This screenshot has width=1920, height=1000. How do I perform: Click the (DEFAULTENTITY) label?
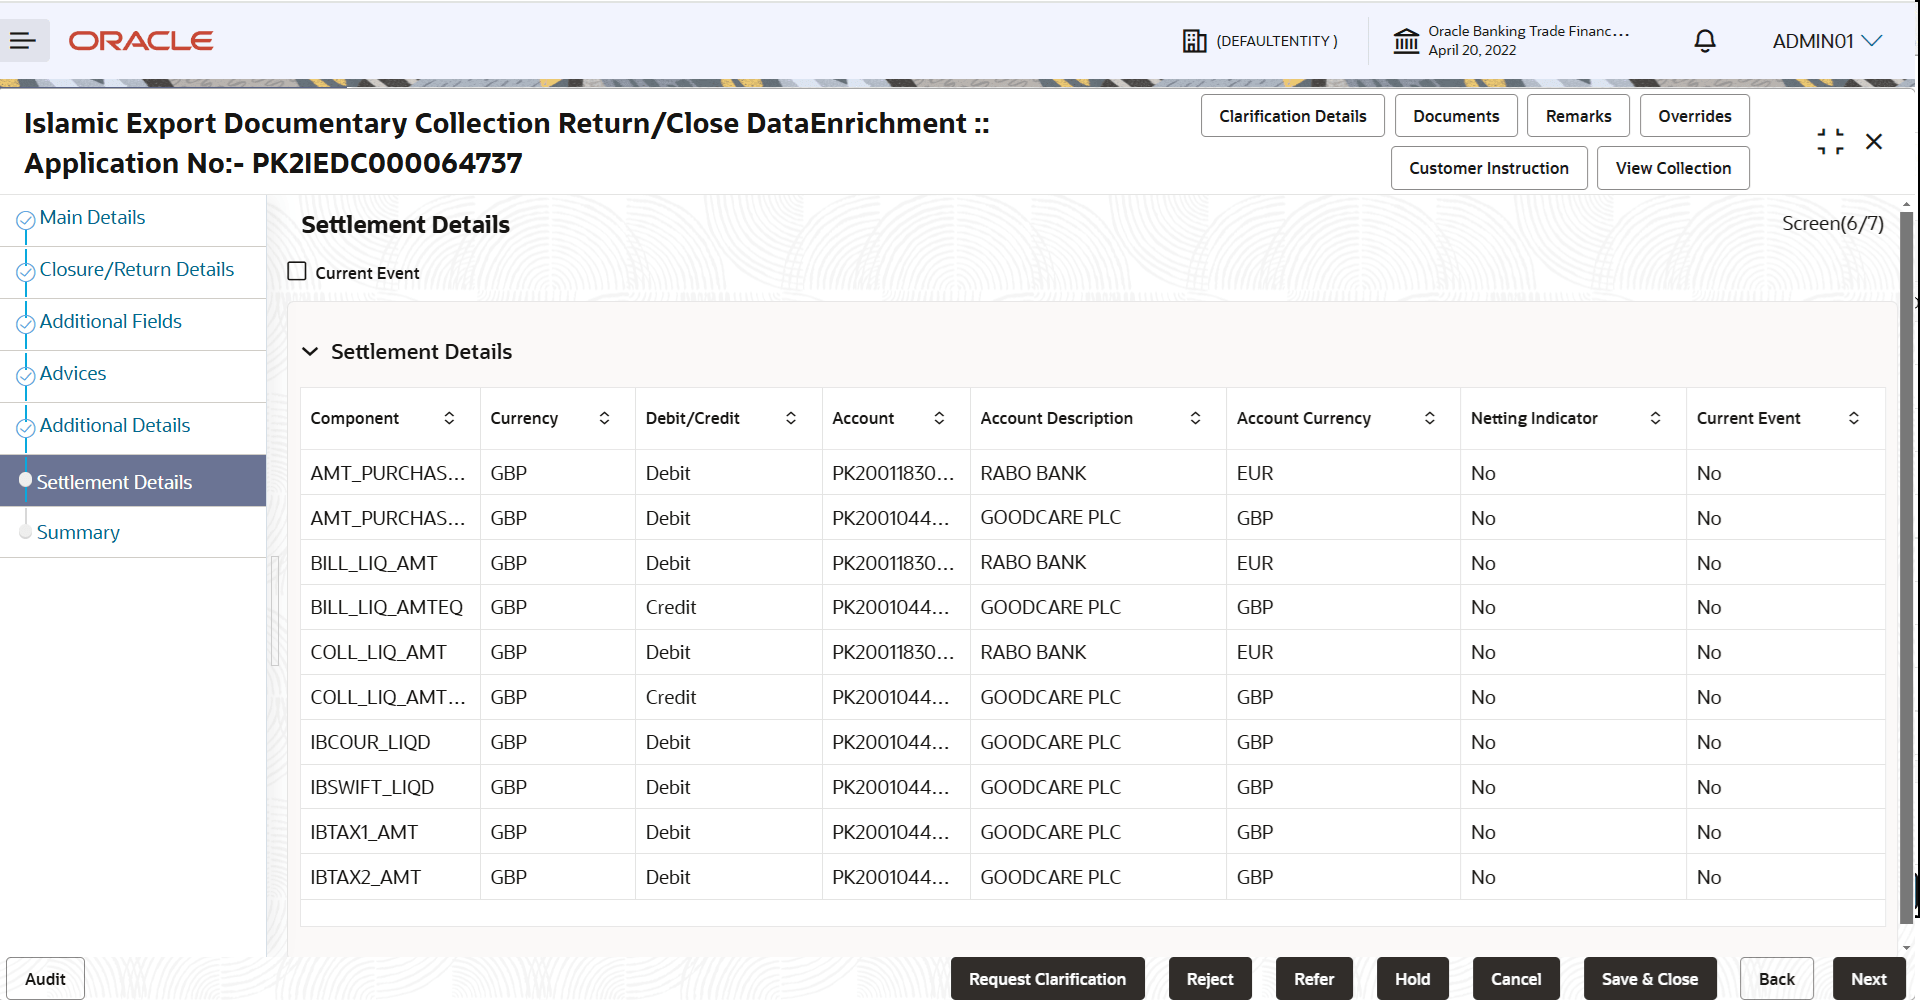click(1277, 41)
